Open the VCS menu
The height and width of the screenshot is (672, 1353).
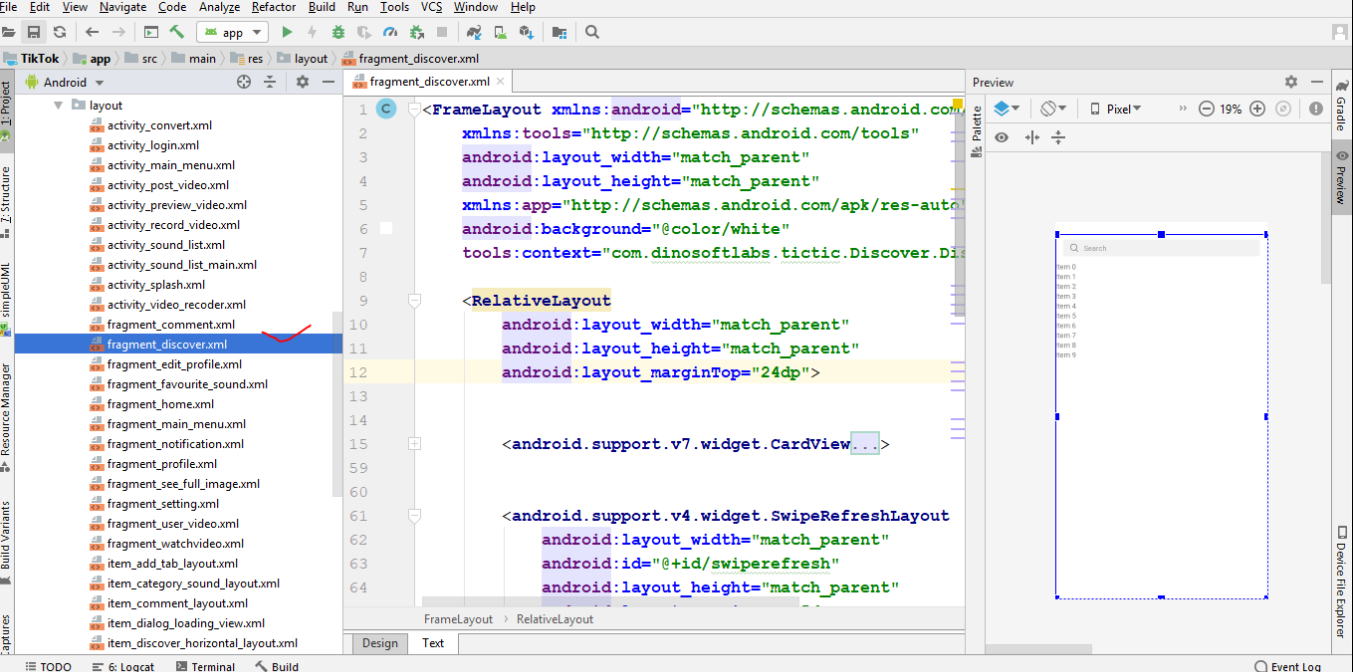431,7
